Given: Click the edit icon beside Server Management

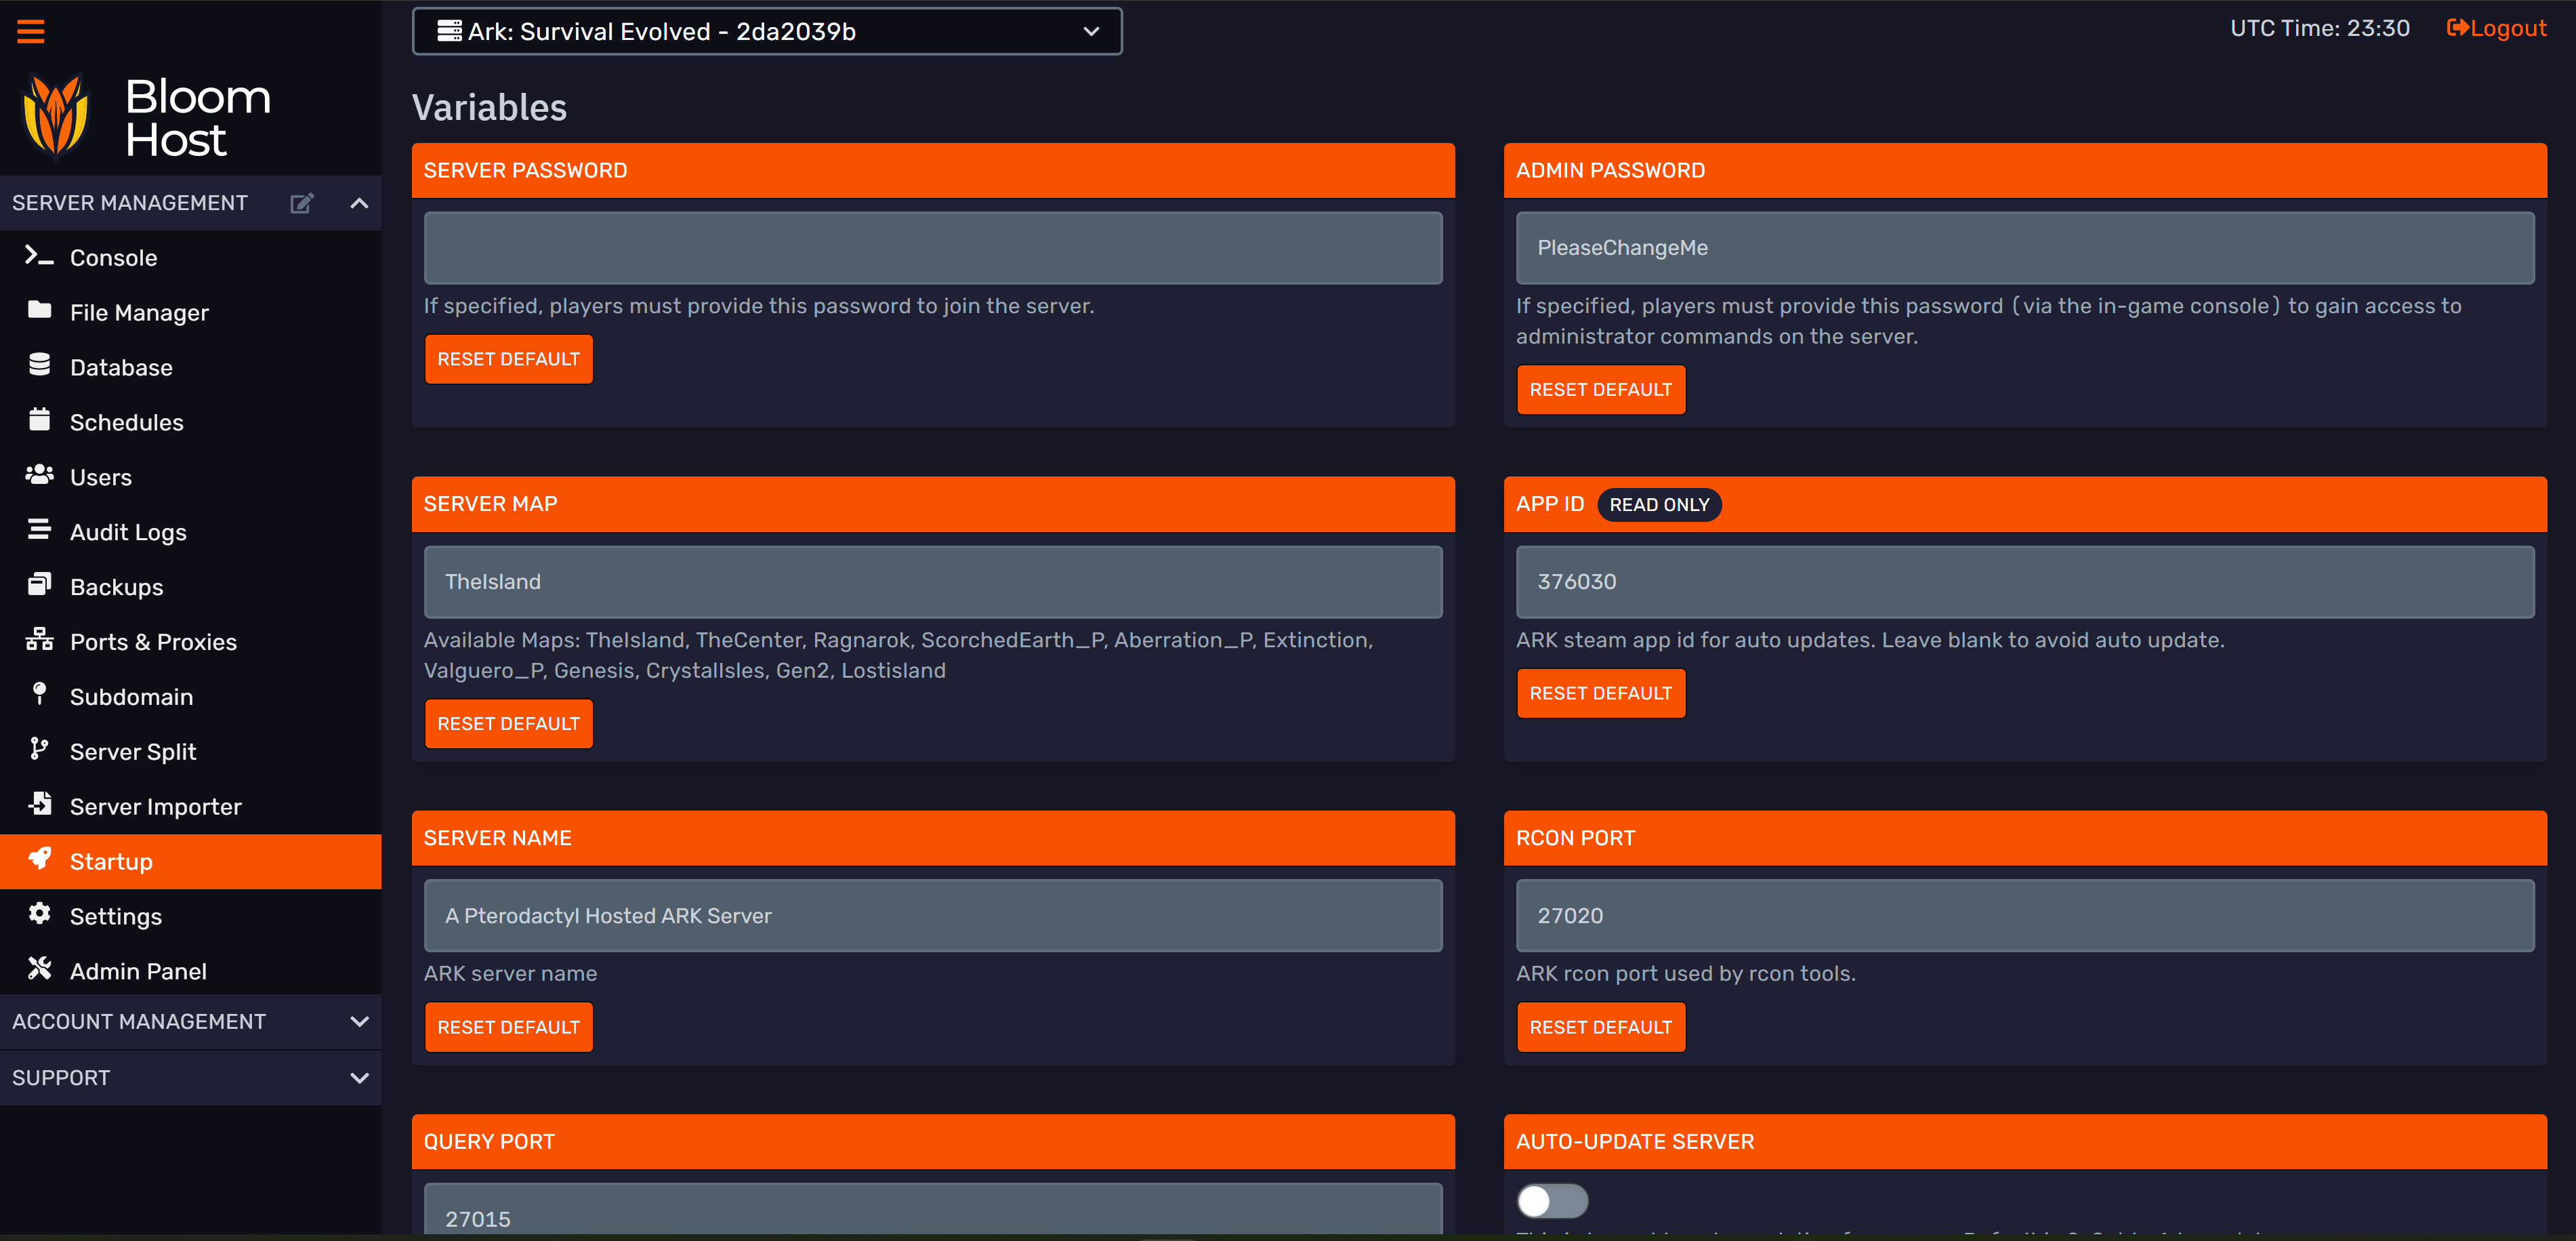Looking at the screenshot, I should pos(301,203).
